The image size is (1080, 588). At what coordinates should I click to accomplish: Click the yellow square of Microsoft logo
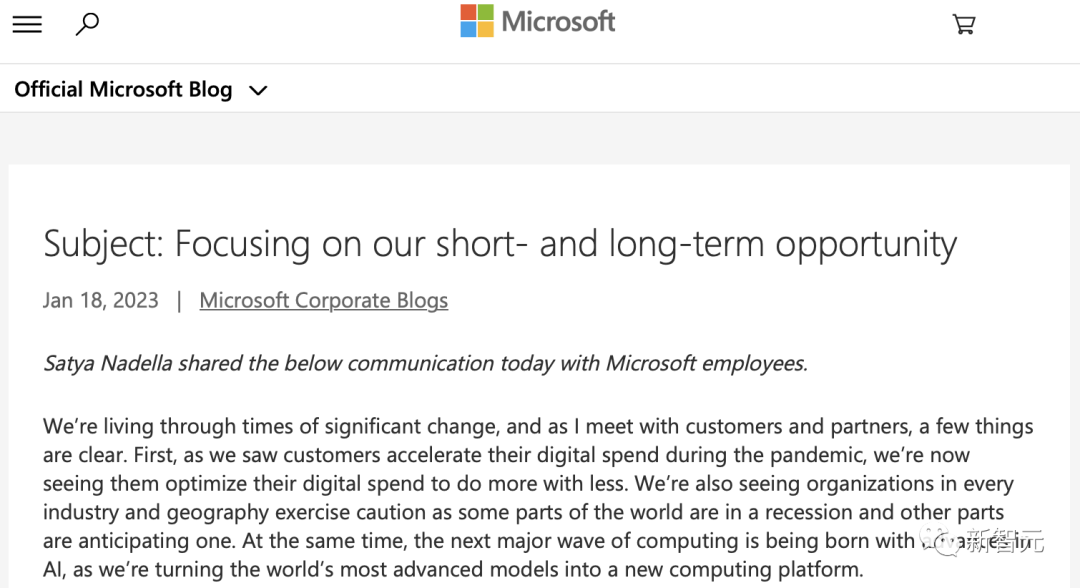point(486,30)
